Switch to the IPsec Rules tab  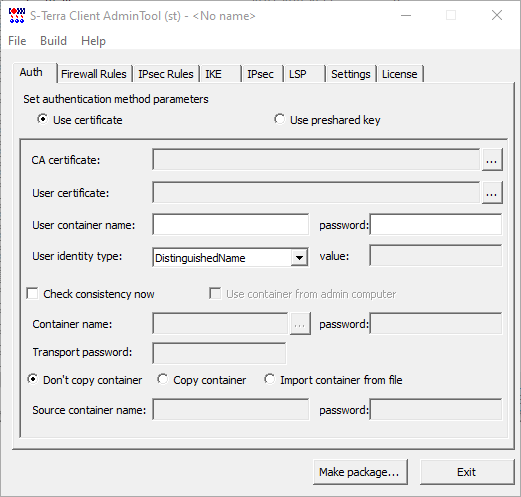click(x=166, y=74)
